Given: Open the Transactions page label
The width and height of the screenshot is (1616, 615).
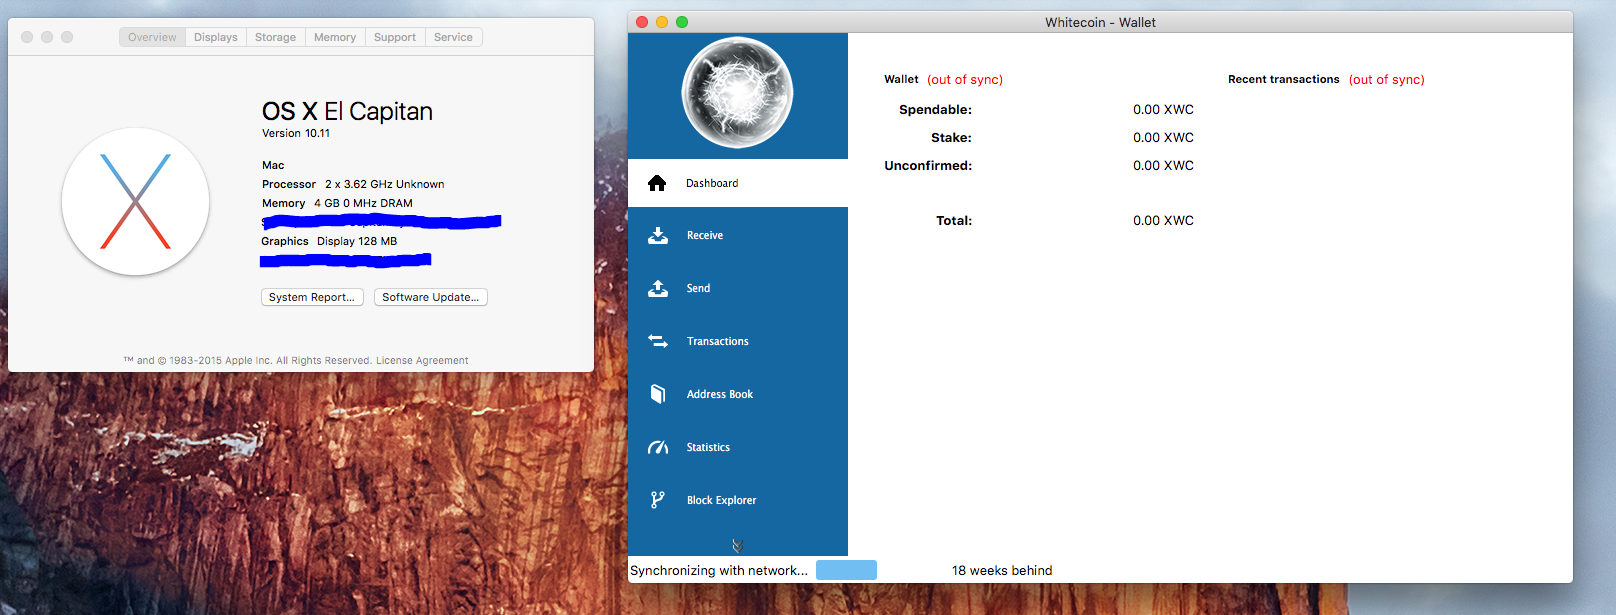Looking at the screenshot, I should pos(718,341).
